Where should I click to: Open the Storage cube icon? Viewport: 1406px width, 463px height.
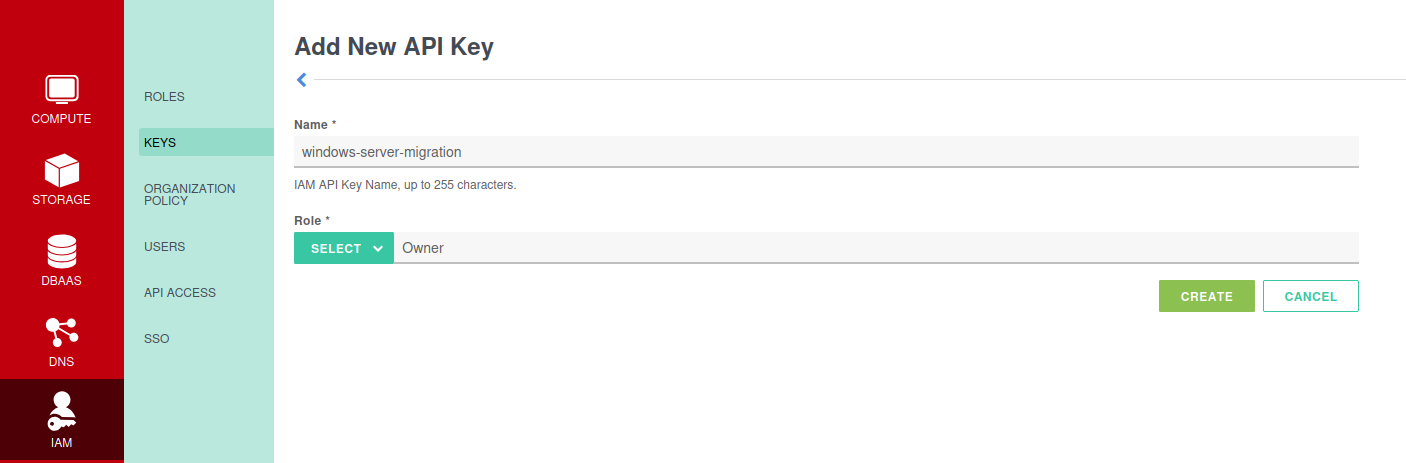tap(61, 170)
